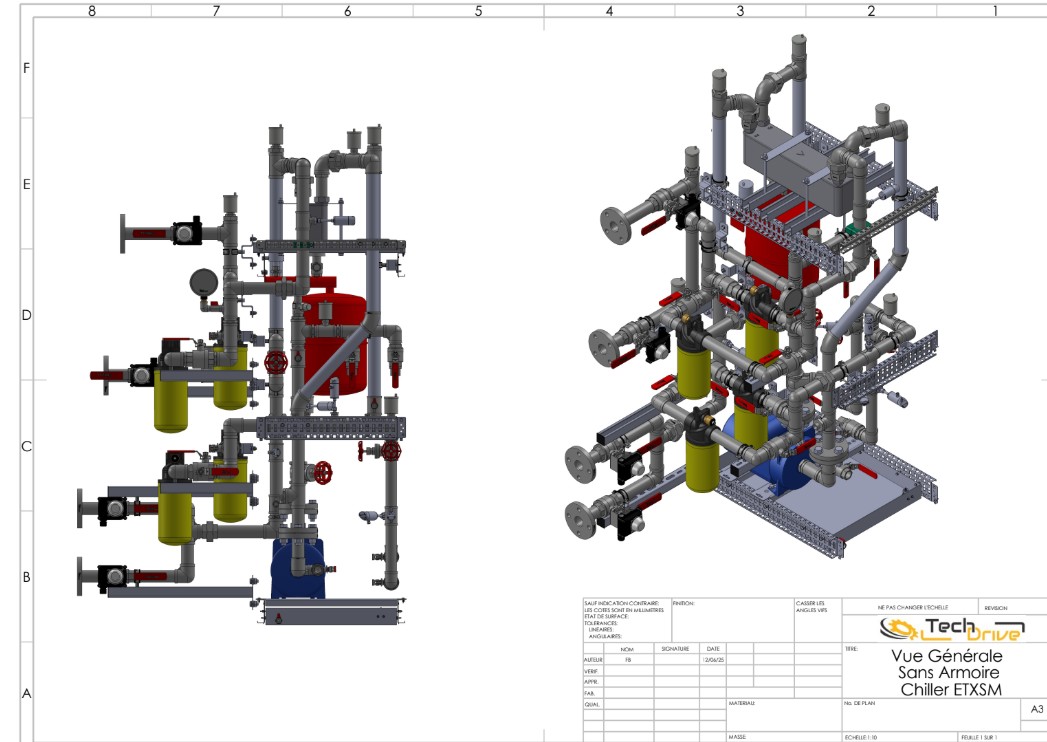Click zone number '1' on top border
Image resolution: width=1047 pixels, height=742 pixels.
[995, 11]
